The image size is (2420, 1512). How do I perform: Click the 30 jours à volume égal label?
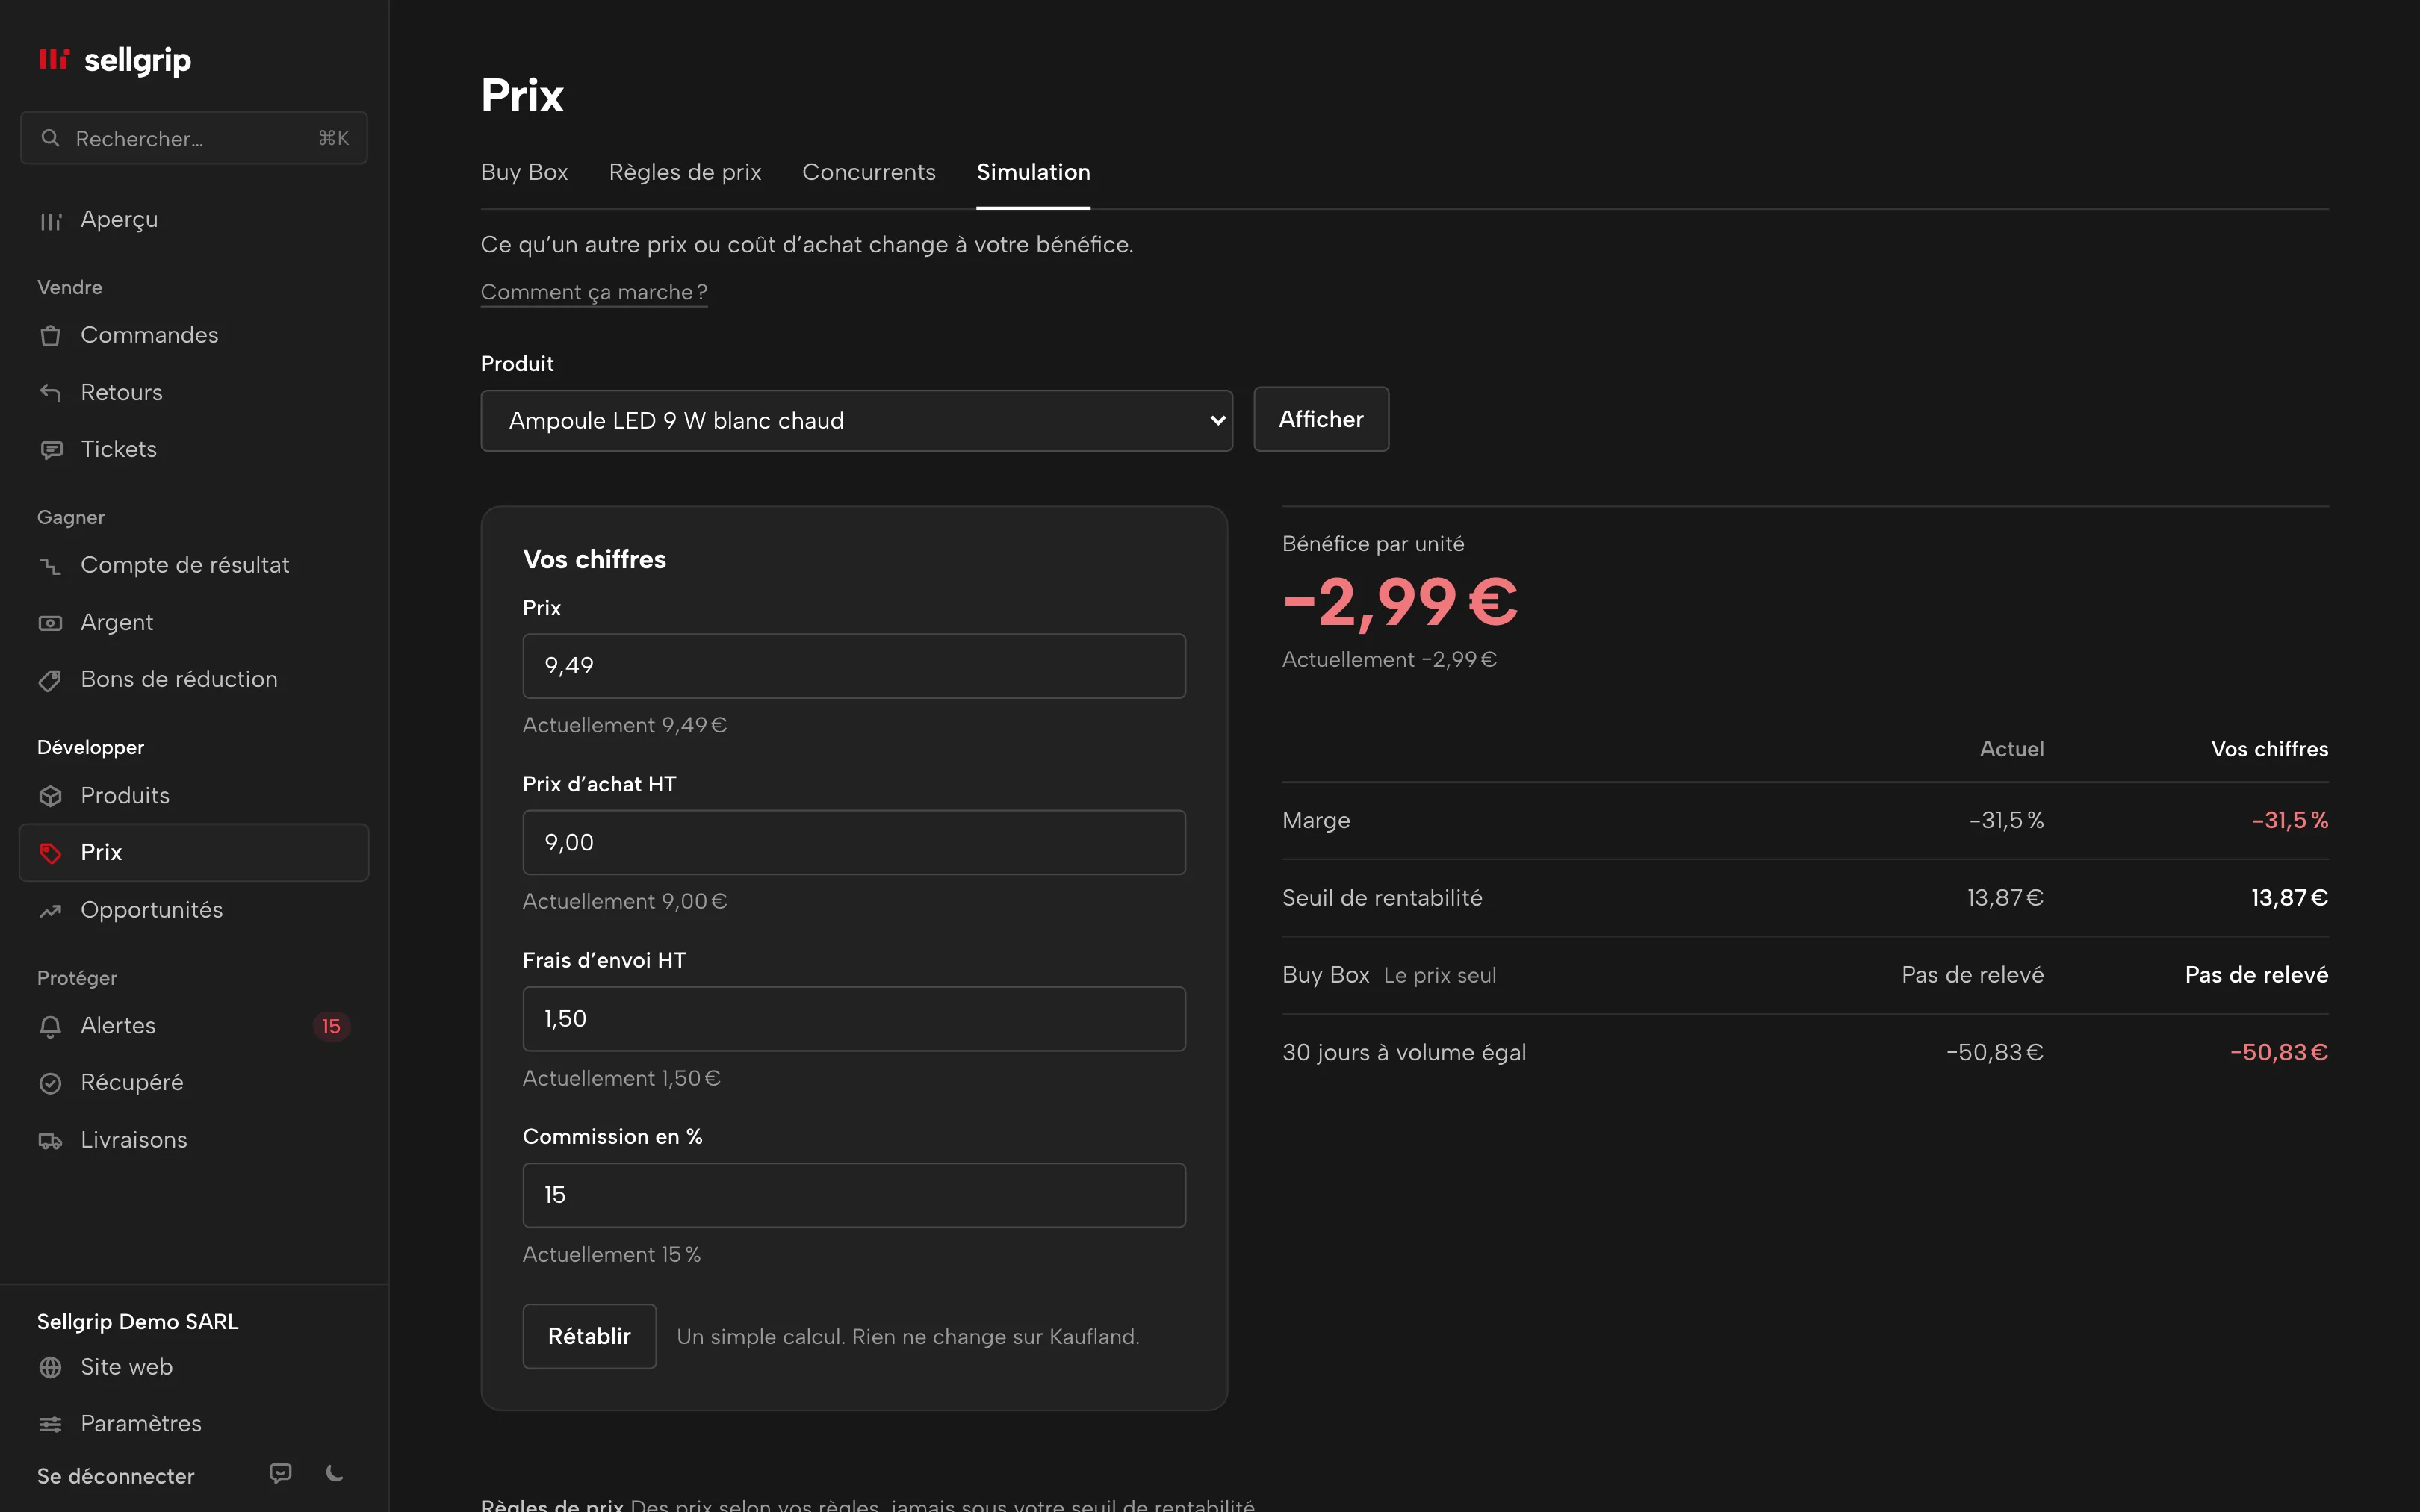tap(1404, 1052)
